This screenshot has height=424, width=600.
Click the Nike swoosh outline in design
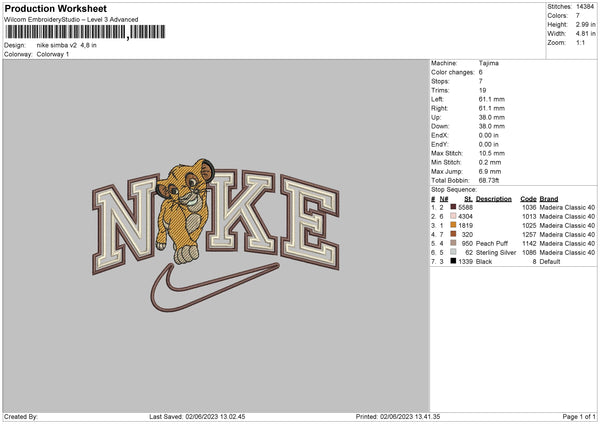tap(215, 287)
